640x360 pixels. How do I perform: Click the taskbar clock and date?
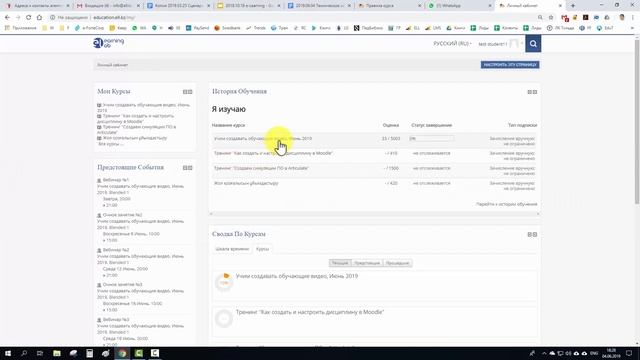pyautogui.click(x=611, y=353)
